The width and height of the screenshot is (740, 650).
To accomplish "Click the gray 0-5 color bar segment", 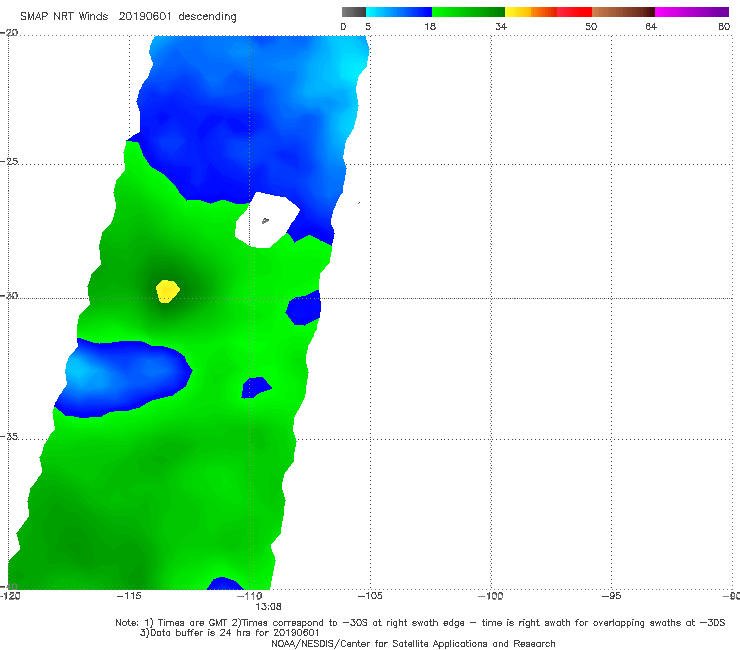I will (354, 12).
